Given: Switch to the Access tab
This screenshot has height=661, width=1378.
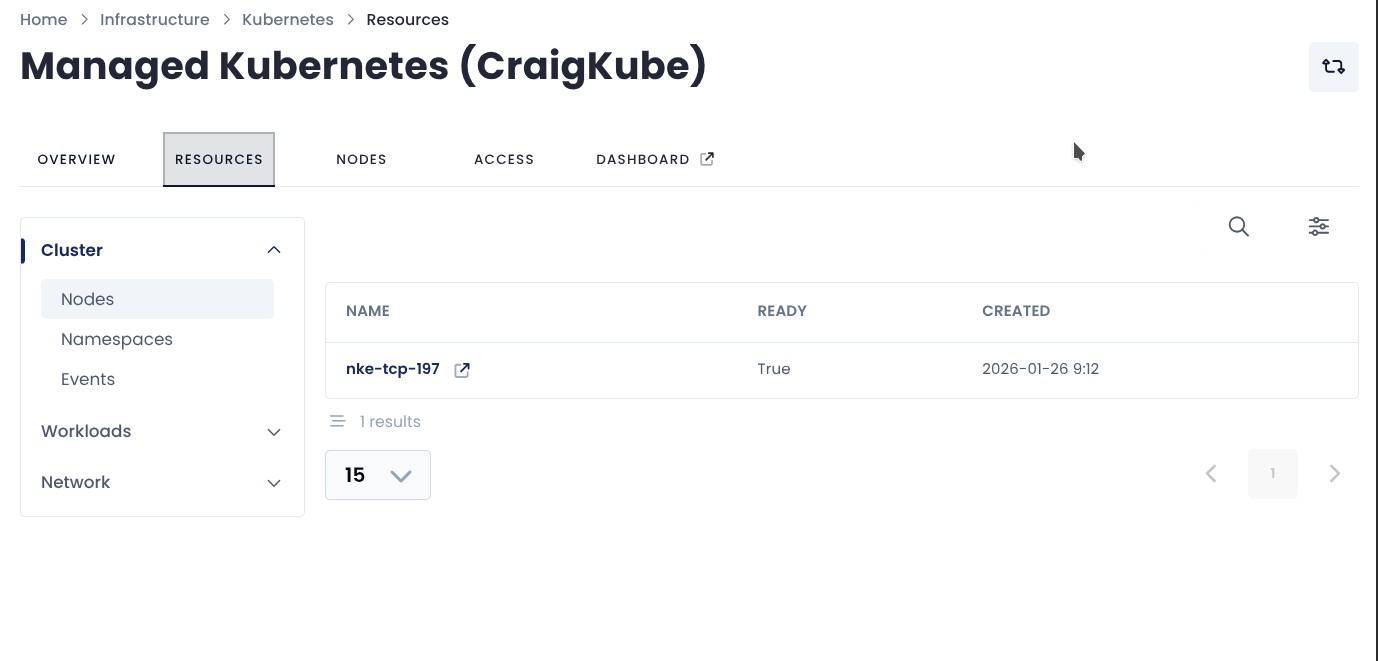Looking at the screenshot, I should [x=504, y=160].
